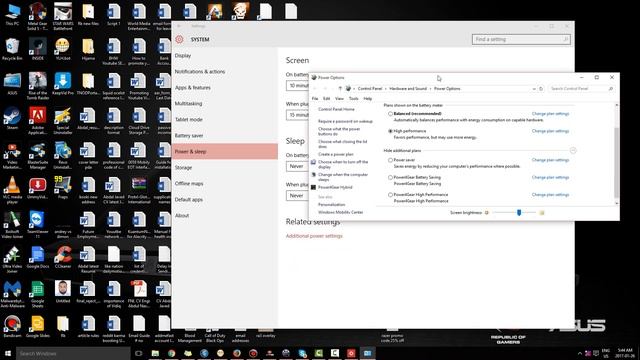This screenshot has height=360, width=640.
Task: Change plan settings for High performance
Action: click(550, 131)
